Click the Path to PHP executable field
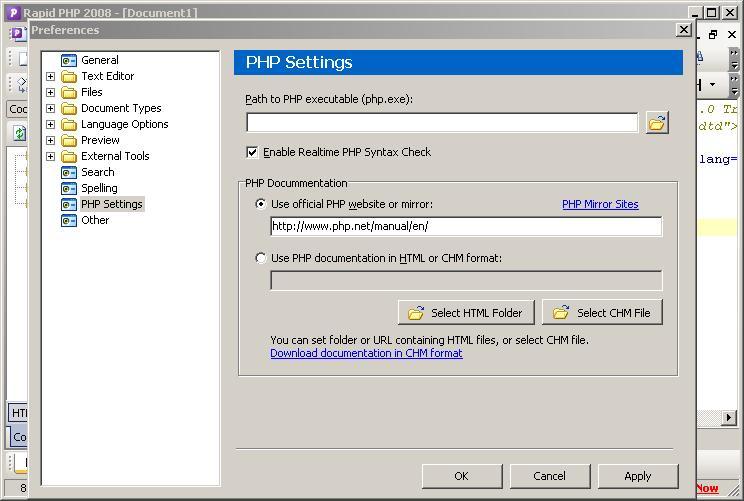 pos(442,123)
